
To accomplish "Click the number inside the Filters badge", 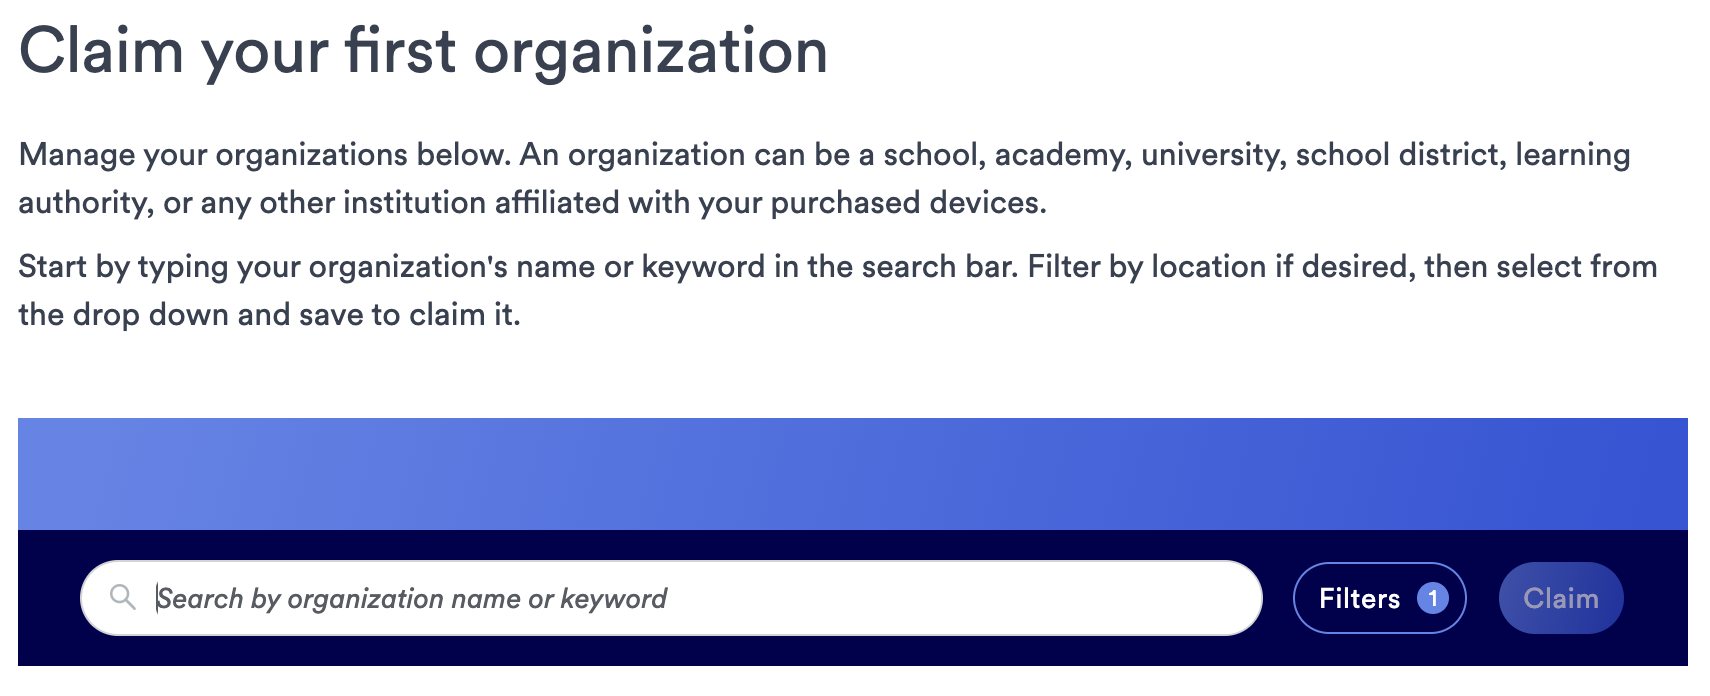I will (x=1434, y=597).
